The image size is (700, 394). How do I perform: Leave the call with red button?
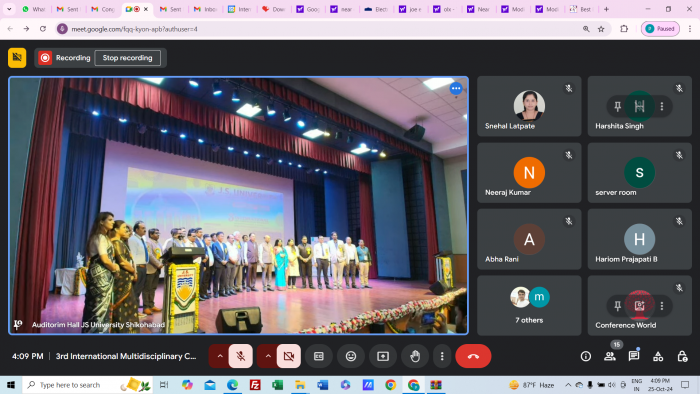point(473,356)
